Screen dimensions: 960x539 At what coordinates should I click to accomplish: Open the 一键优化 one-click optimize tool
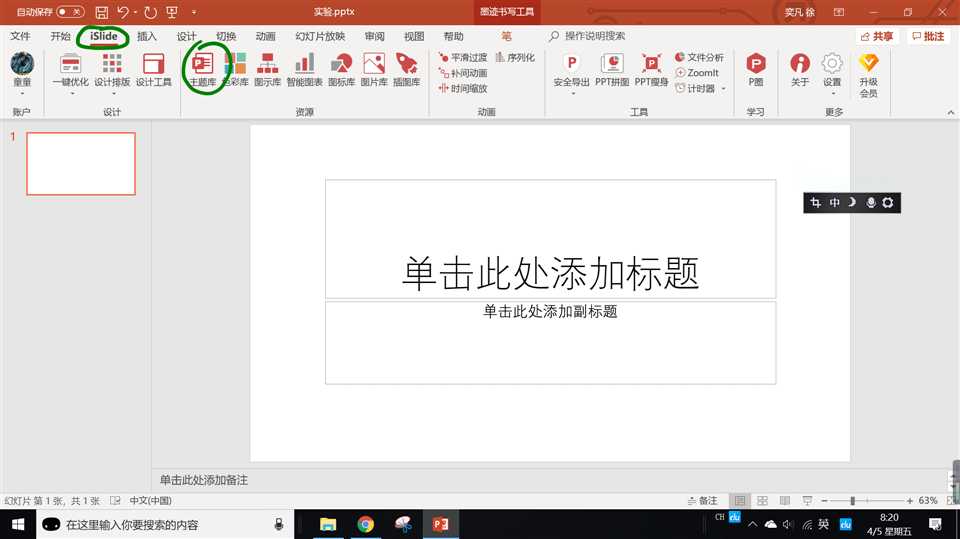pyautogui.click(x=70, y=70)
